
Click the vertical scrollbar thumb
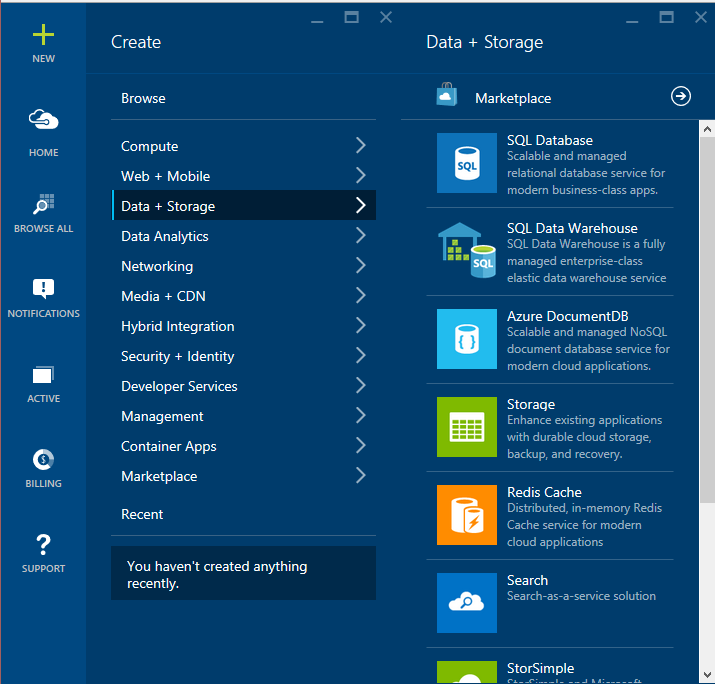[x=707, y=320]
